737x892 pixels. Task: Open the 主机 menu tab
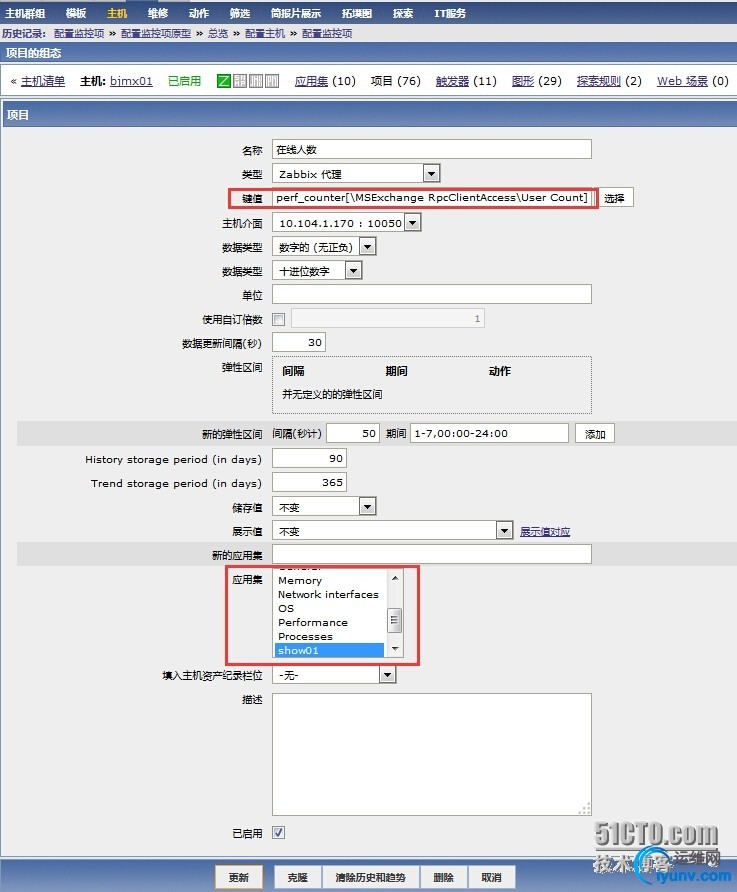click(117, 13)
